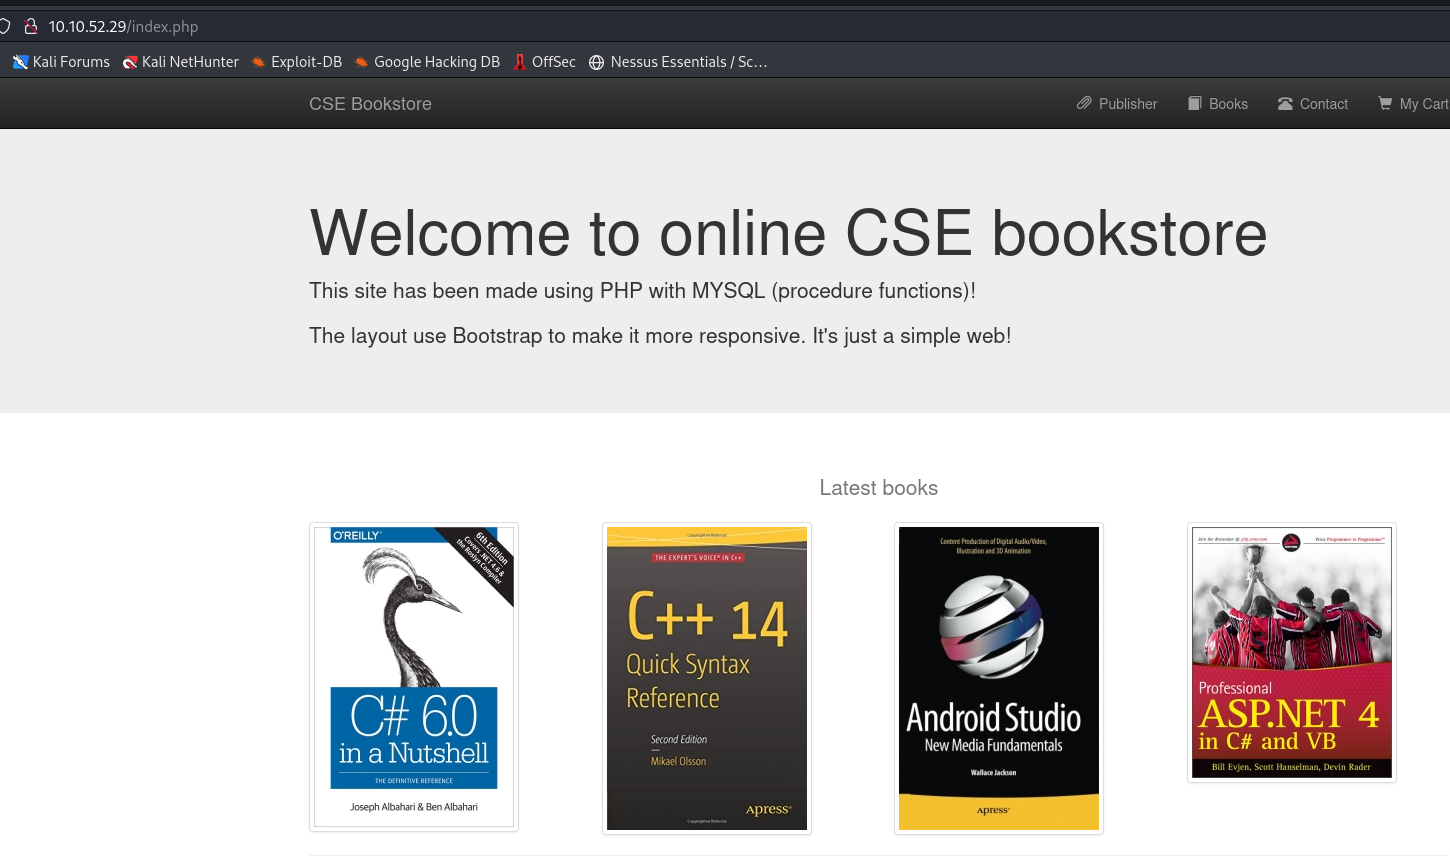Viewport: 1450px width, 868px height.
Task: Select the C# 6.0 in a Nutshell cover
Action: click(x=414, y=677)
